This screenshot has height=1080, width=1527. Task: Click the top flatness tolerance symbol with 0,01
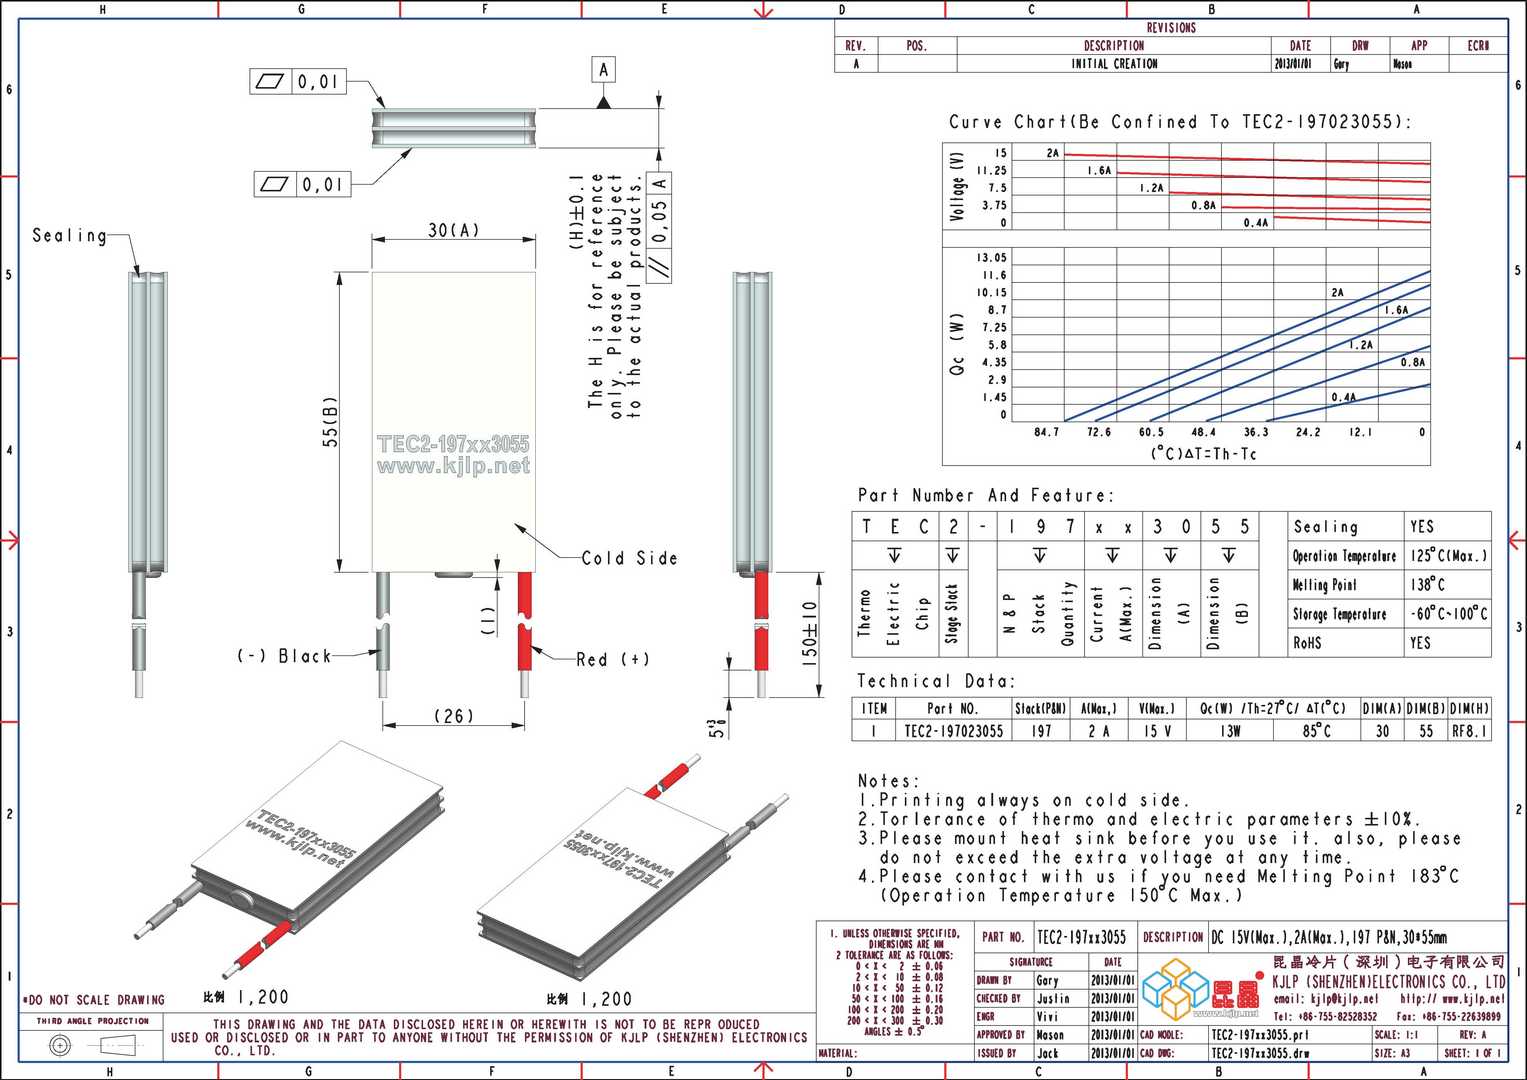(x=298, y=82)
